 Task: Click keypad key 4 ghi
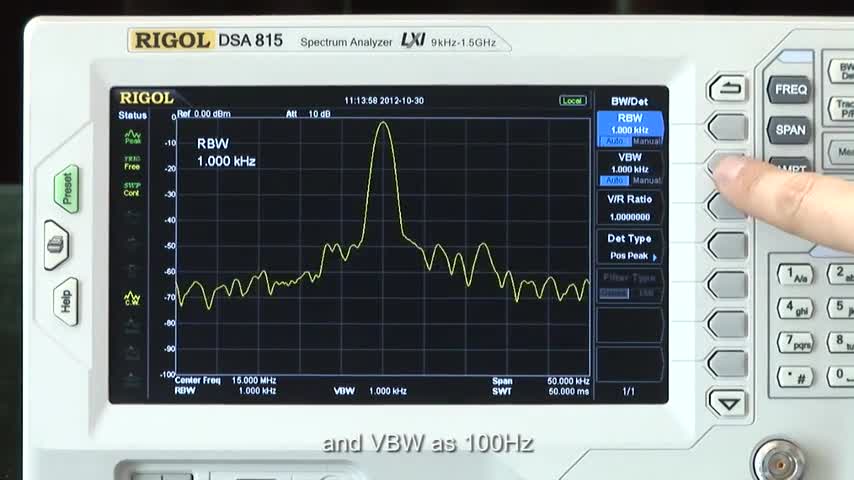[795, 308]
